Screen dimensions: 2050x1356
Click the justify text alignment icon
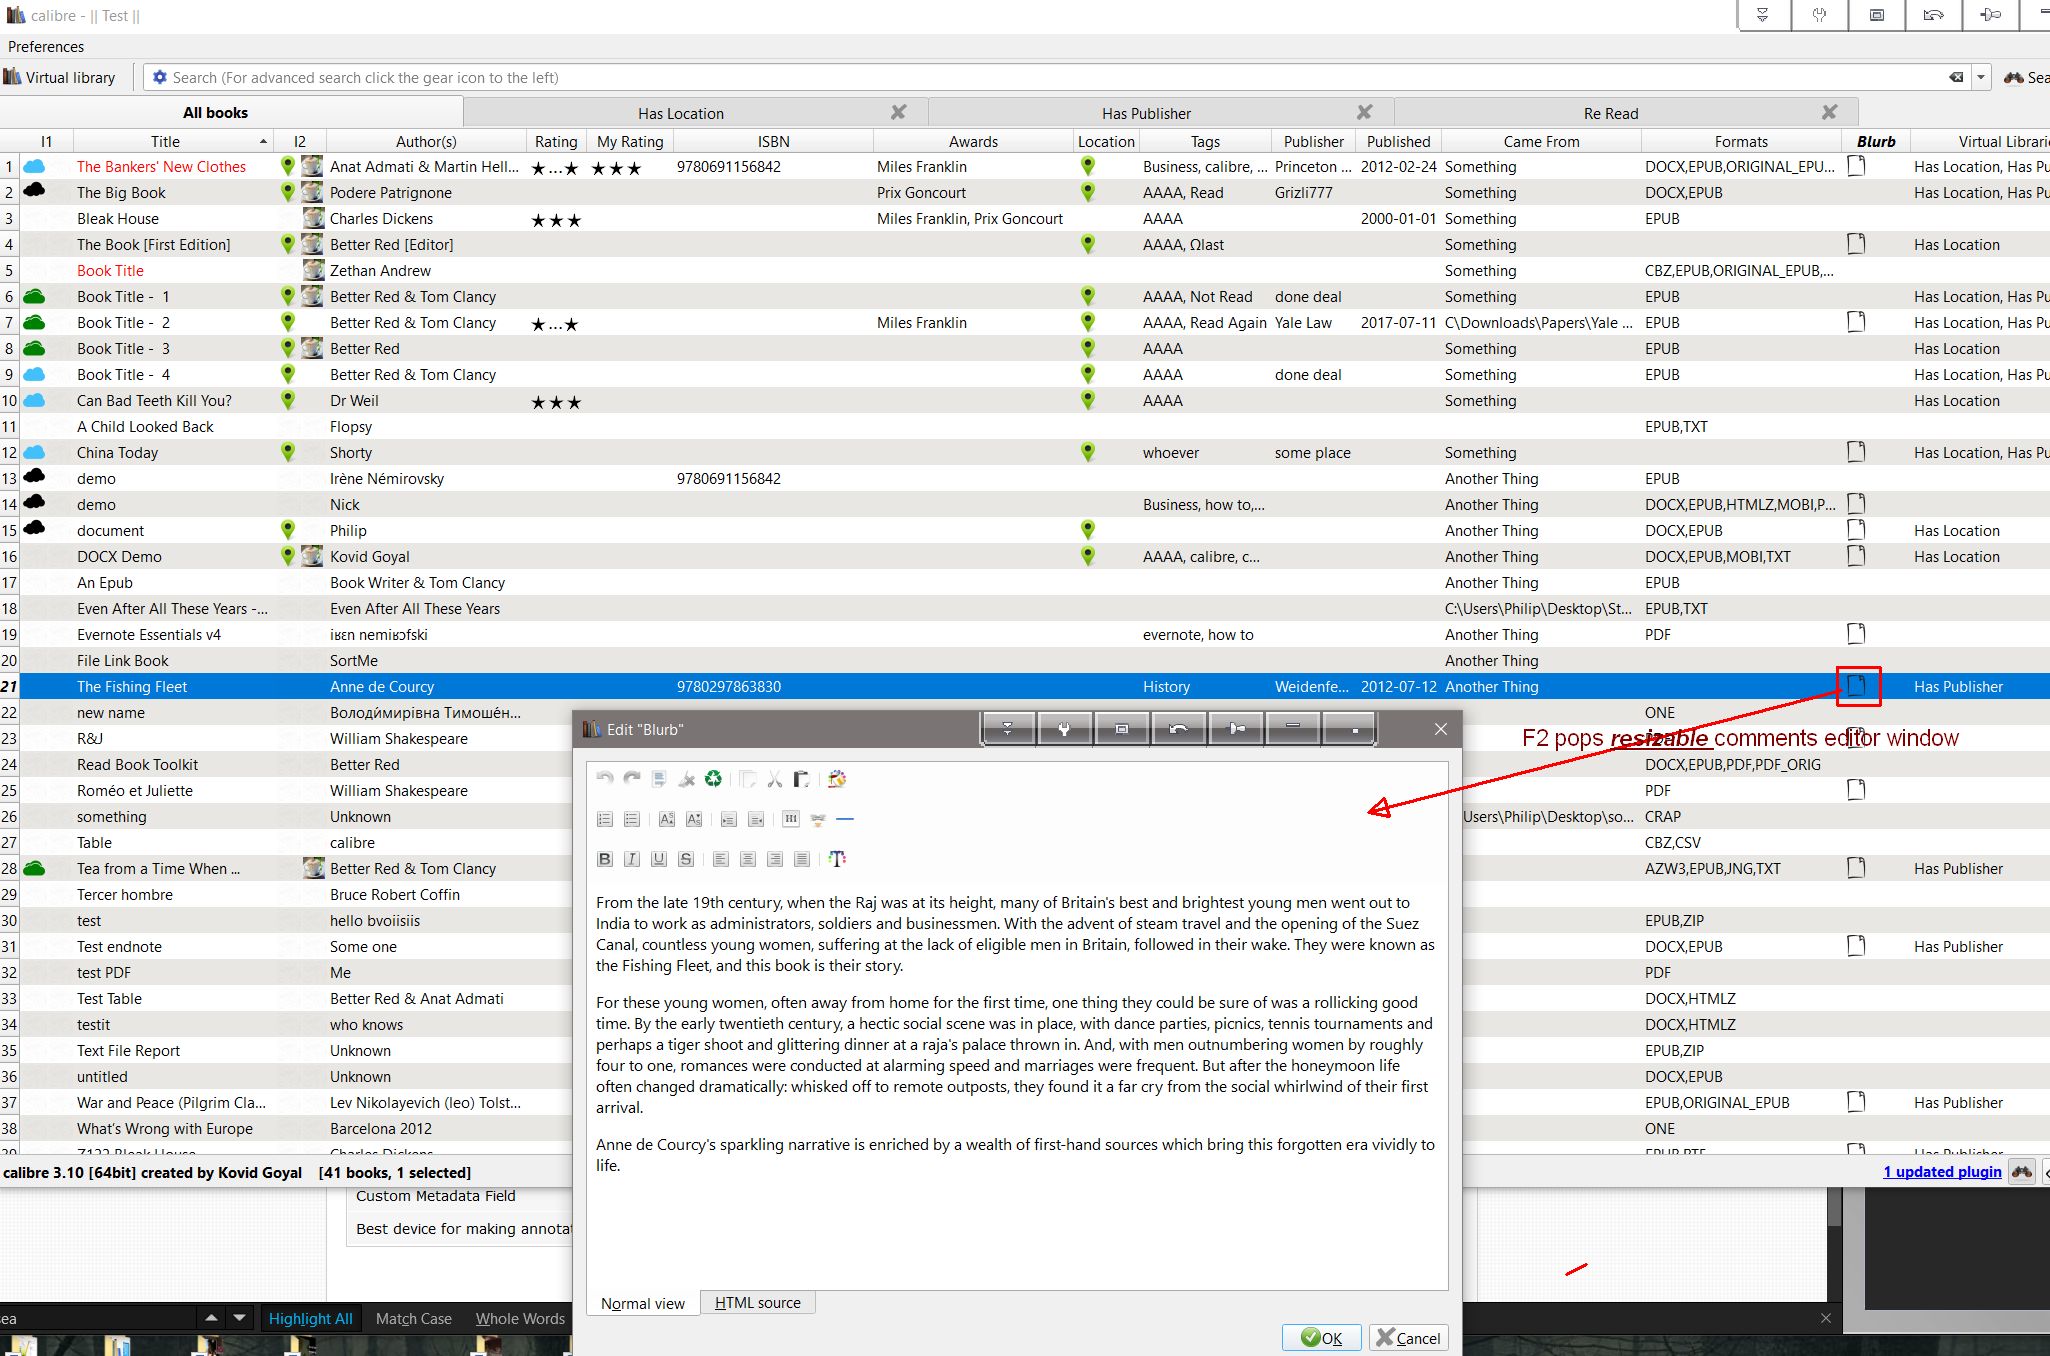801,859
